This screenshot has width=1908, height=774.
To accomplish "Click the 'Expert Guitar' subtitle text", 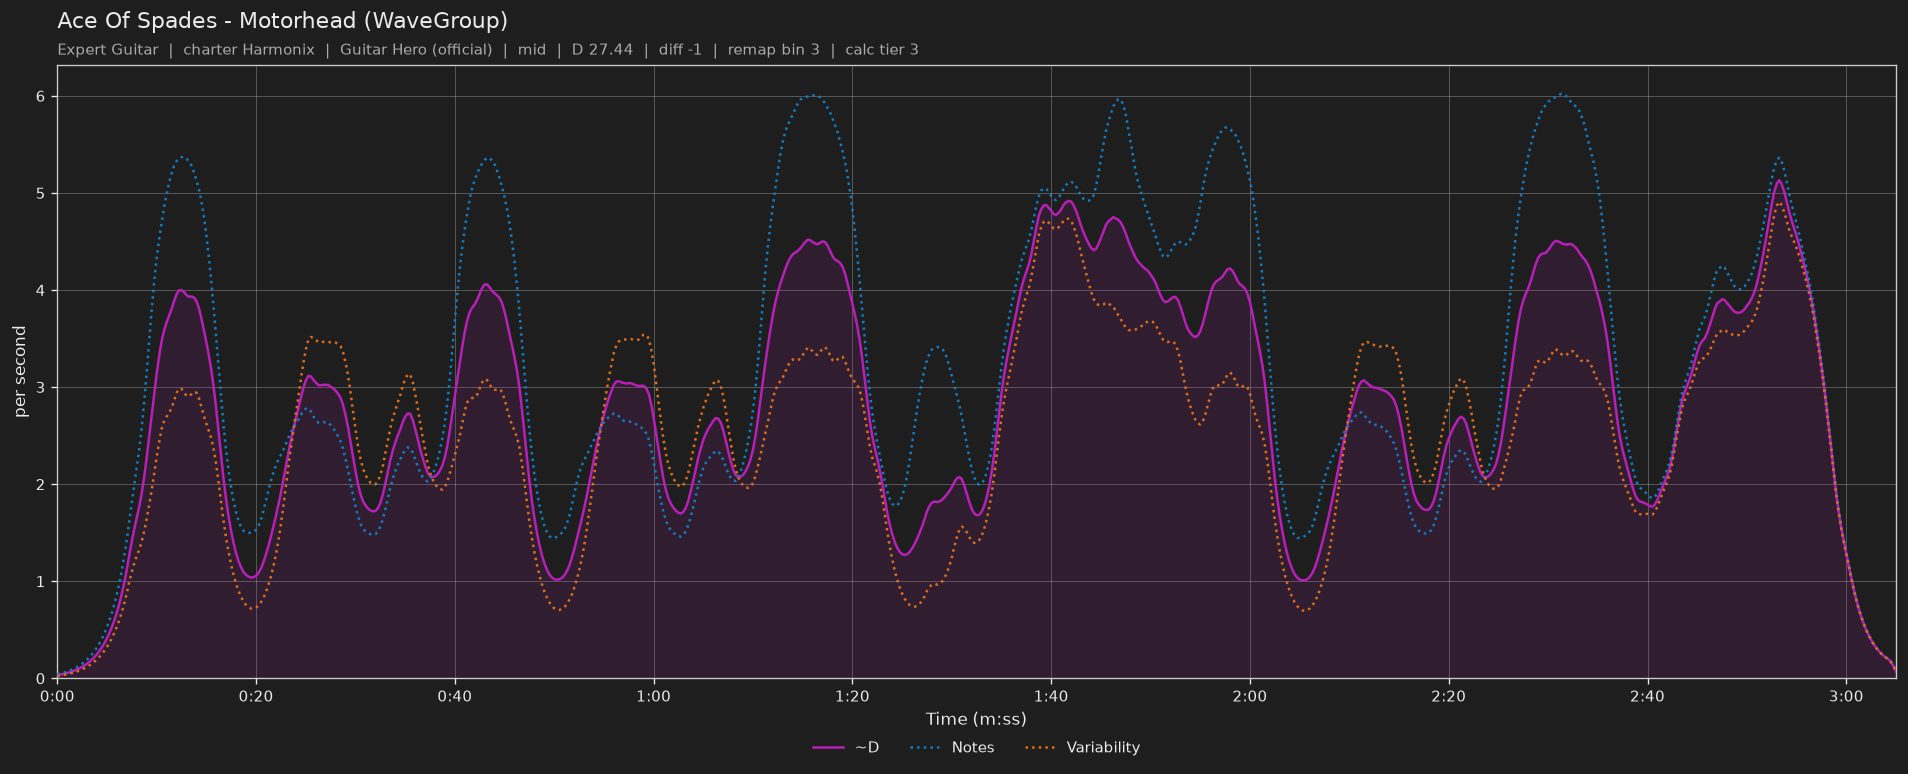I will [108, 49].
